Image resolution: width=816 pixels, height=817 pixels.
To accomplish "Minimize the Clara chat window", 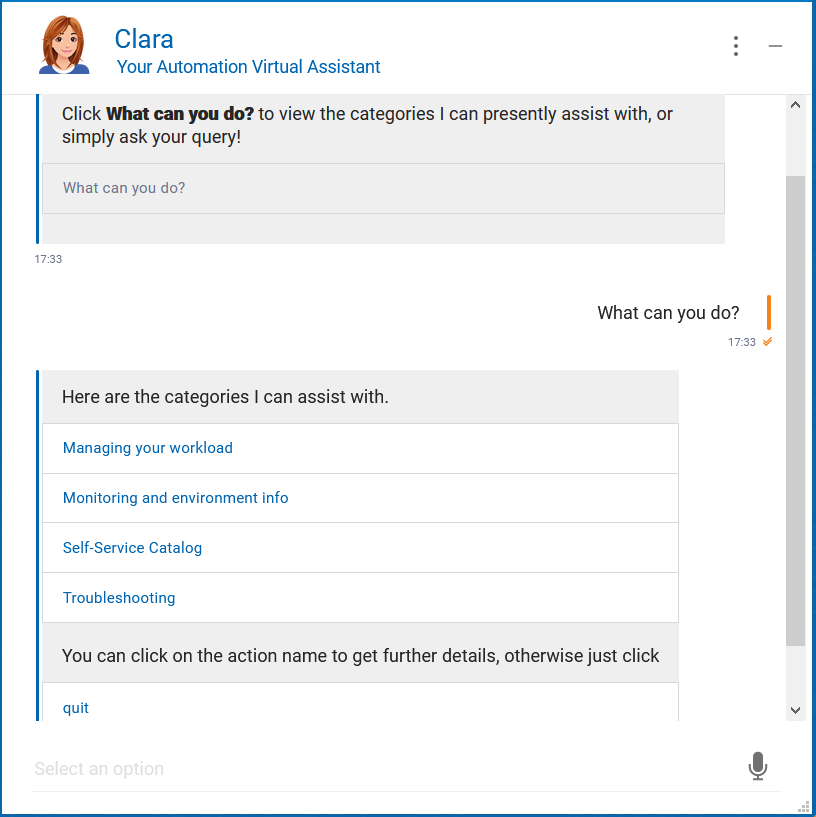I will tap(775, 46).
